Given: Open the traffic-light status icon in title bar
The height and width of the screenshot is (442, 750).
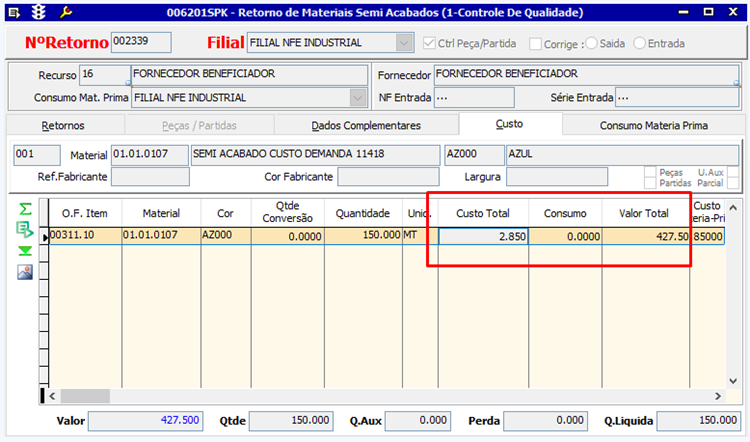Looking at the screenshot, I should pyautogui.click(x=38, y=12).
